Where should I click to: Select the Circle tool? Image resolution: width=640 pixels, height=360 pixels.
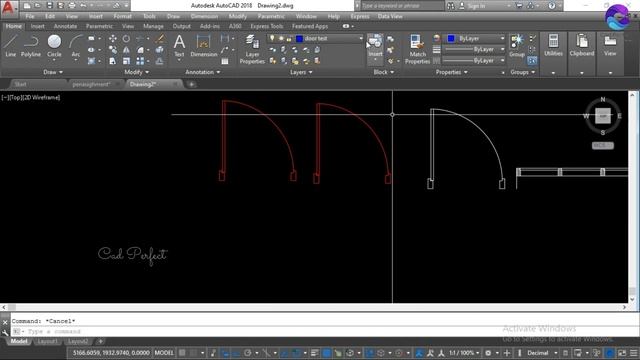(54, 46)
